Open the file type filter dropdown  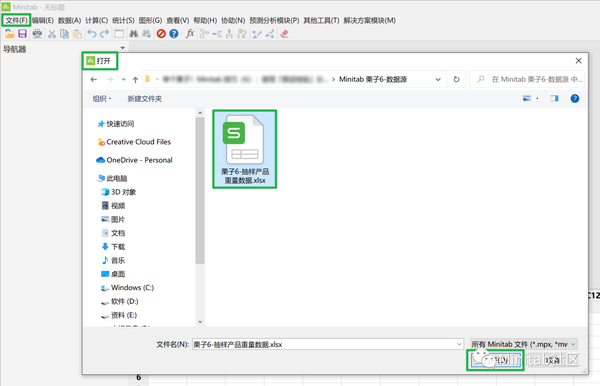tap(523, 344)
